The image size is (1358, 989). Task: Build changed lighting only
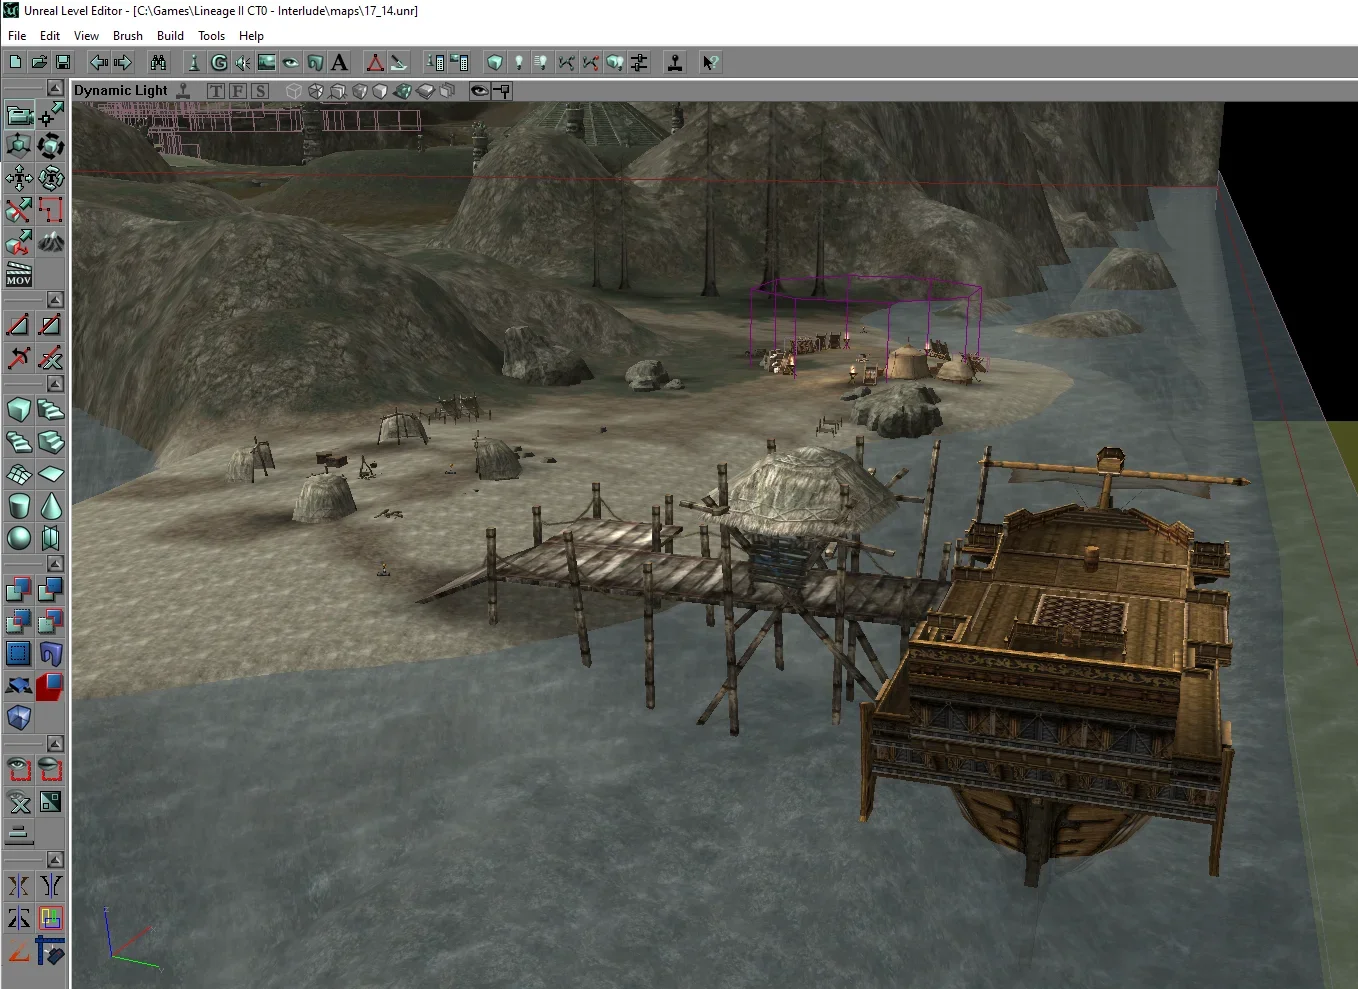pyautogui.click(x=542, y=62)
